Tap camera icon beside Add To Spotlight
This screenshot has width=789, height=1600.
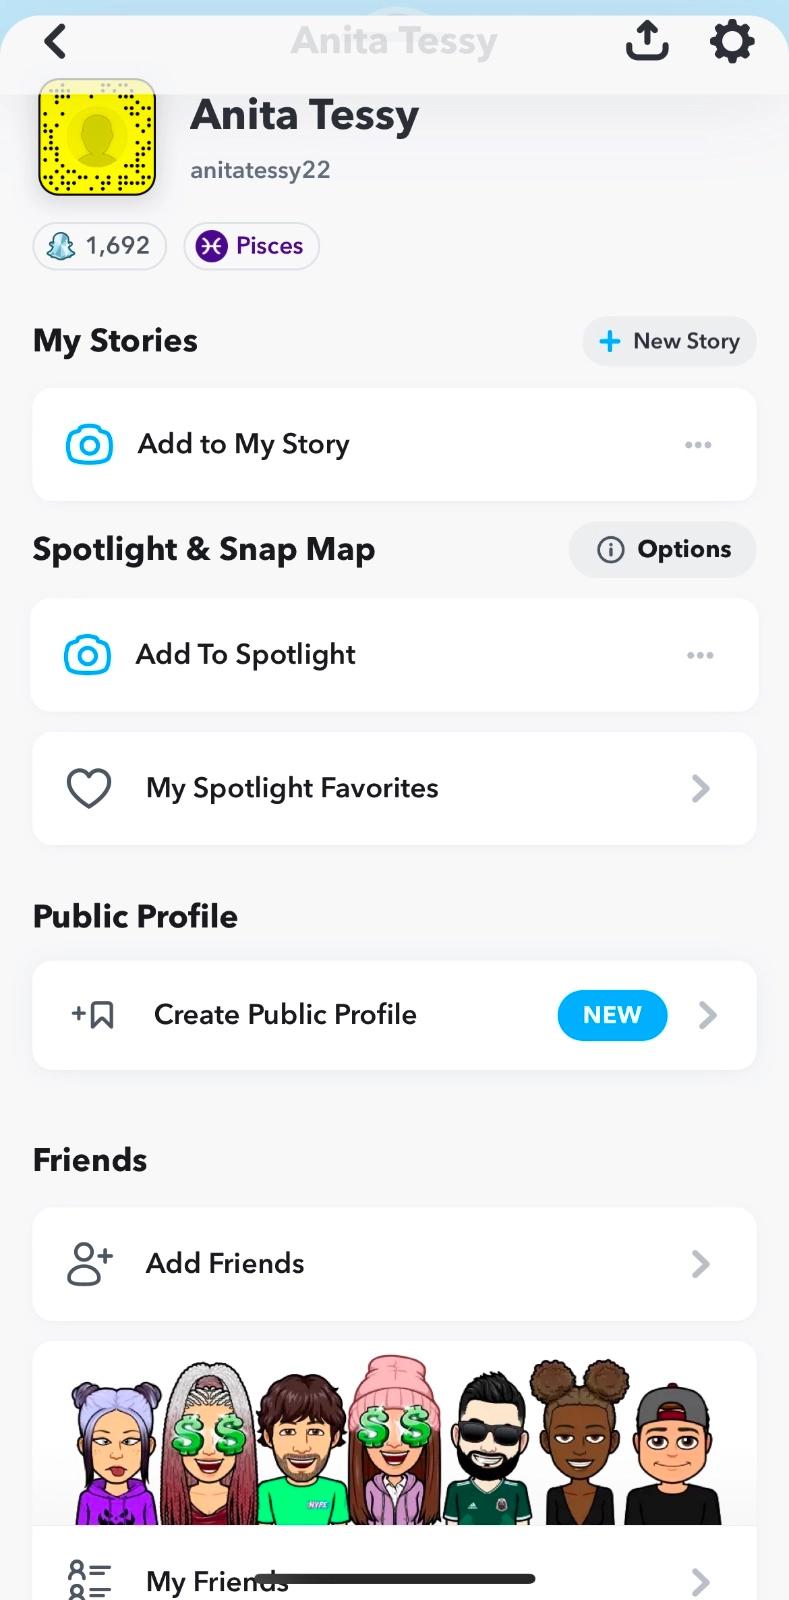pyautogui.click(x=88, y=655)
